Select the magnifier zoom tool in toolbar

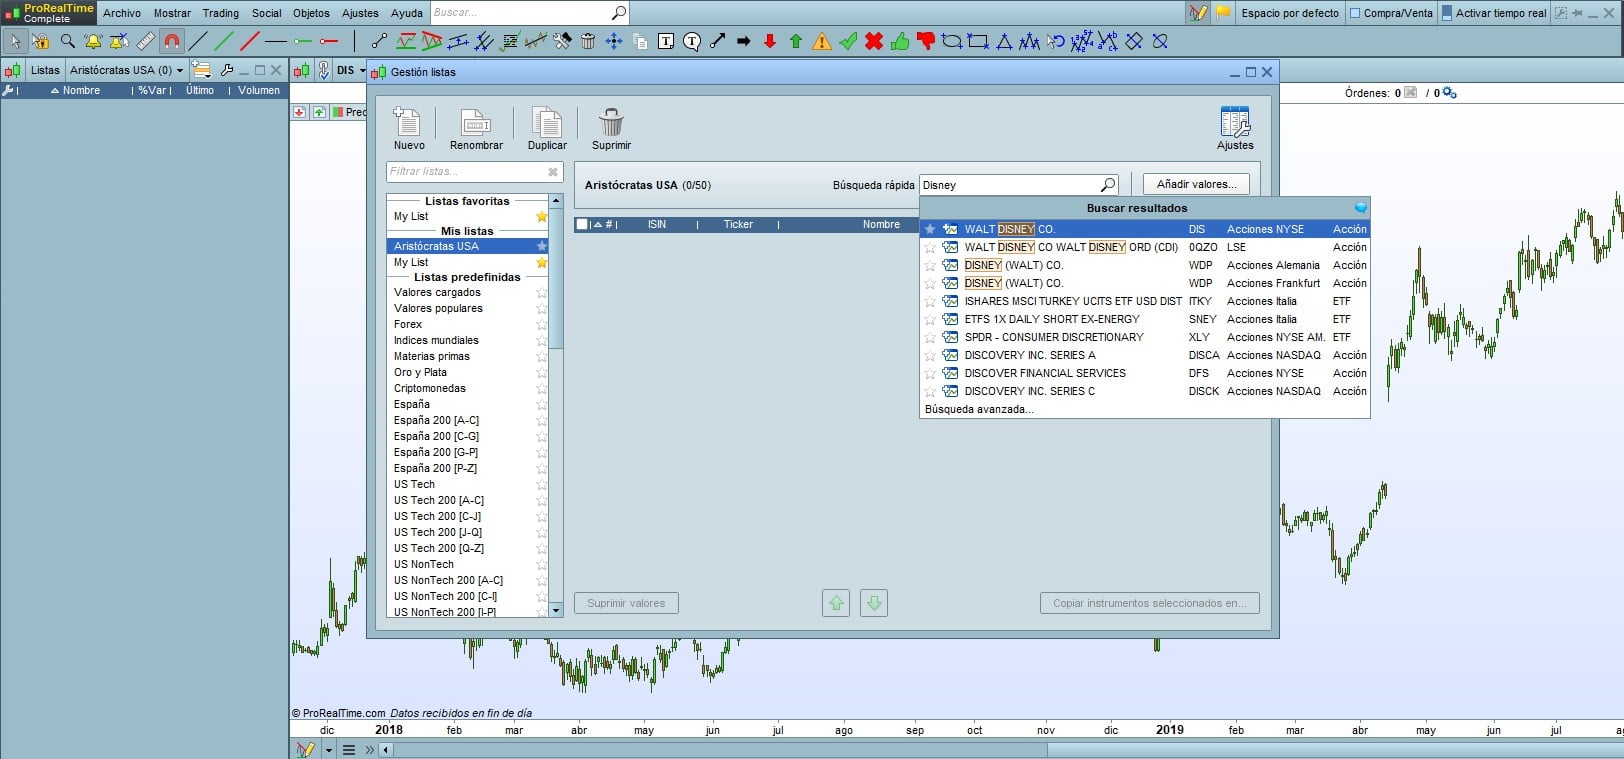pyautogui.click(x=67, y=41)
